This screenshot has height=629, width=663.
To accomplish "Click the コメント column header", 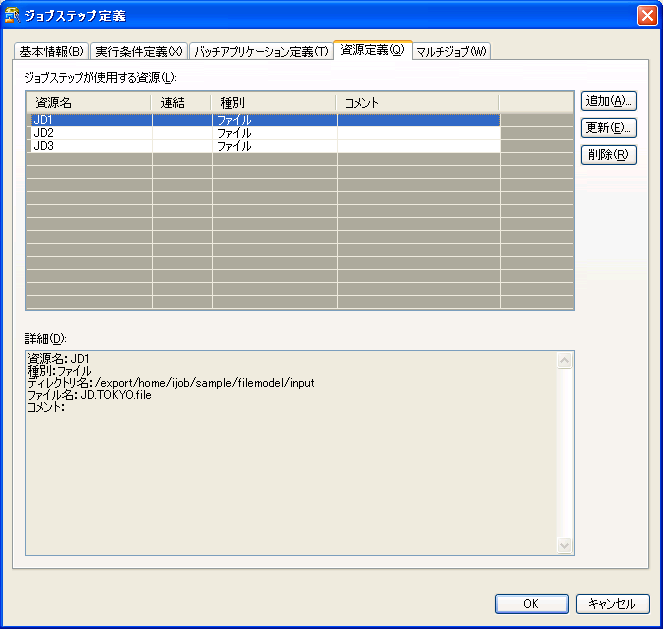I will tap(417, 103).
